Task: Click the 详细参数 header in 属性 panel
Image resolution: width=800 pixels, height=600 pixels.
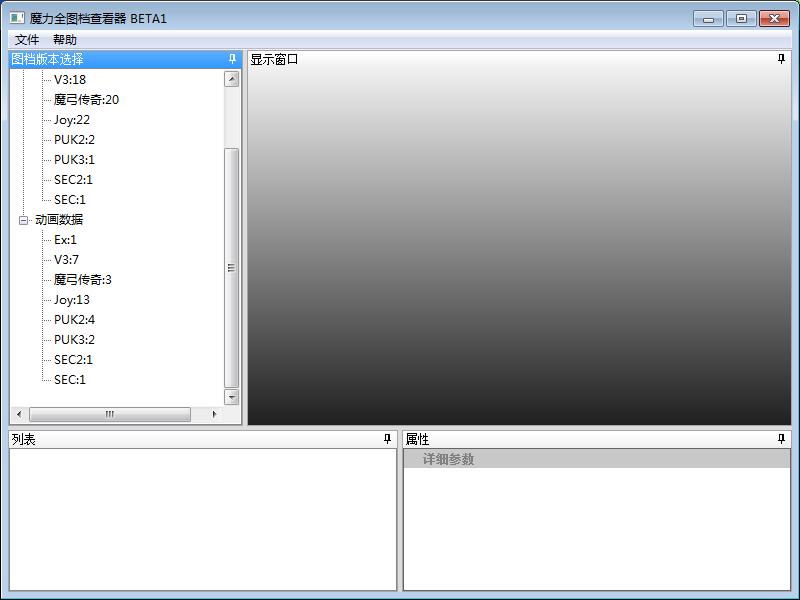Action: point(448,459)
